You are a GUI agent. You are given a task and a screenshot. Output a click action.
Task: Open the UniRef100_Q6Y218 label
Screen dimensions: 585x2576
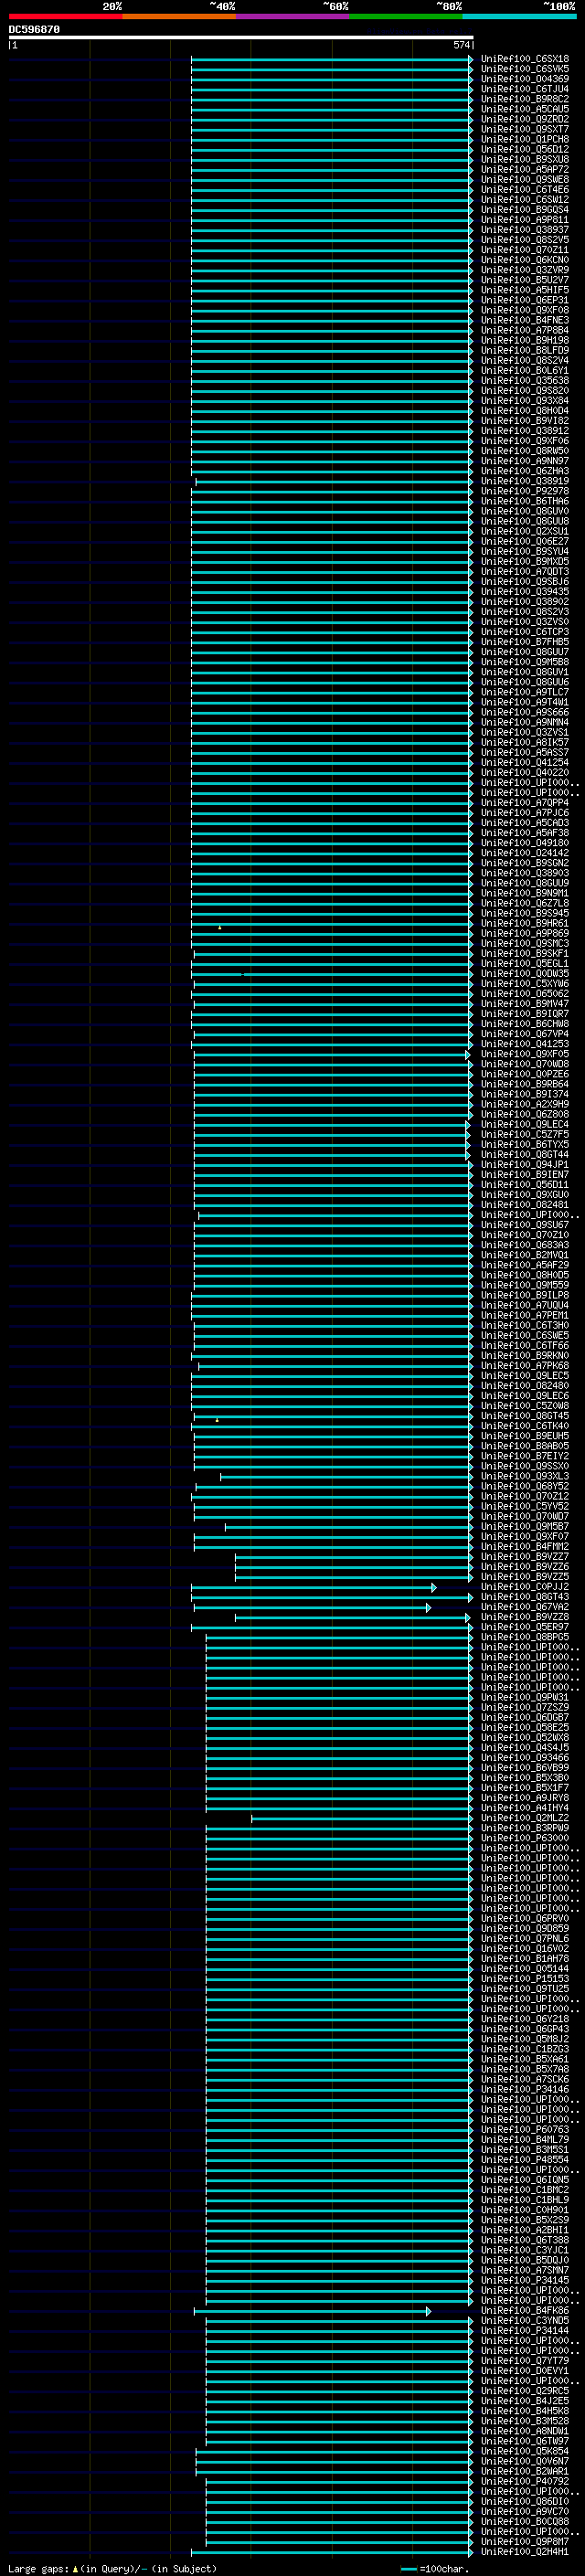pyautogui.click(x=525, y=2019)
